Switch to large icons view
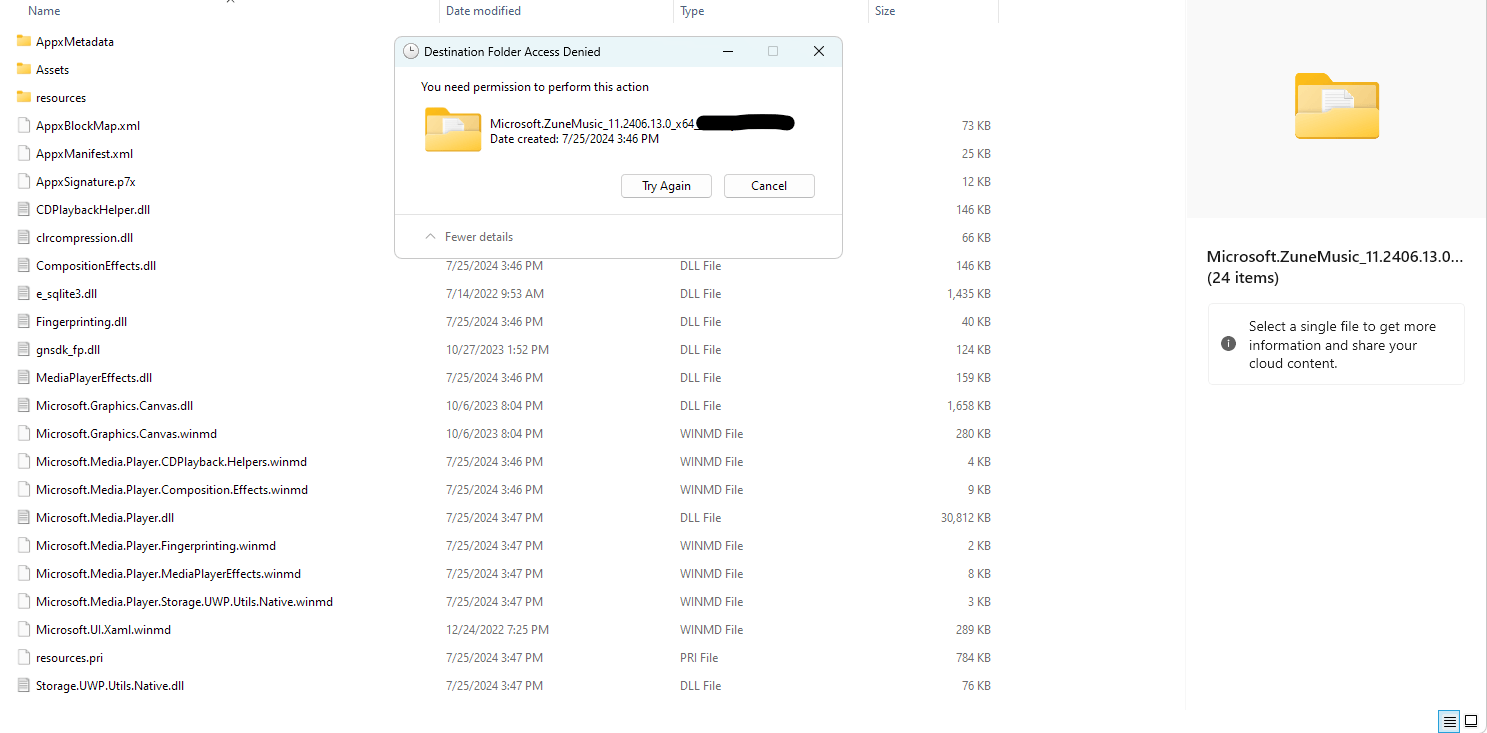Viewport: 1487px width, 733px height. [1471, 720]
